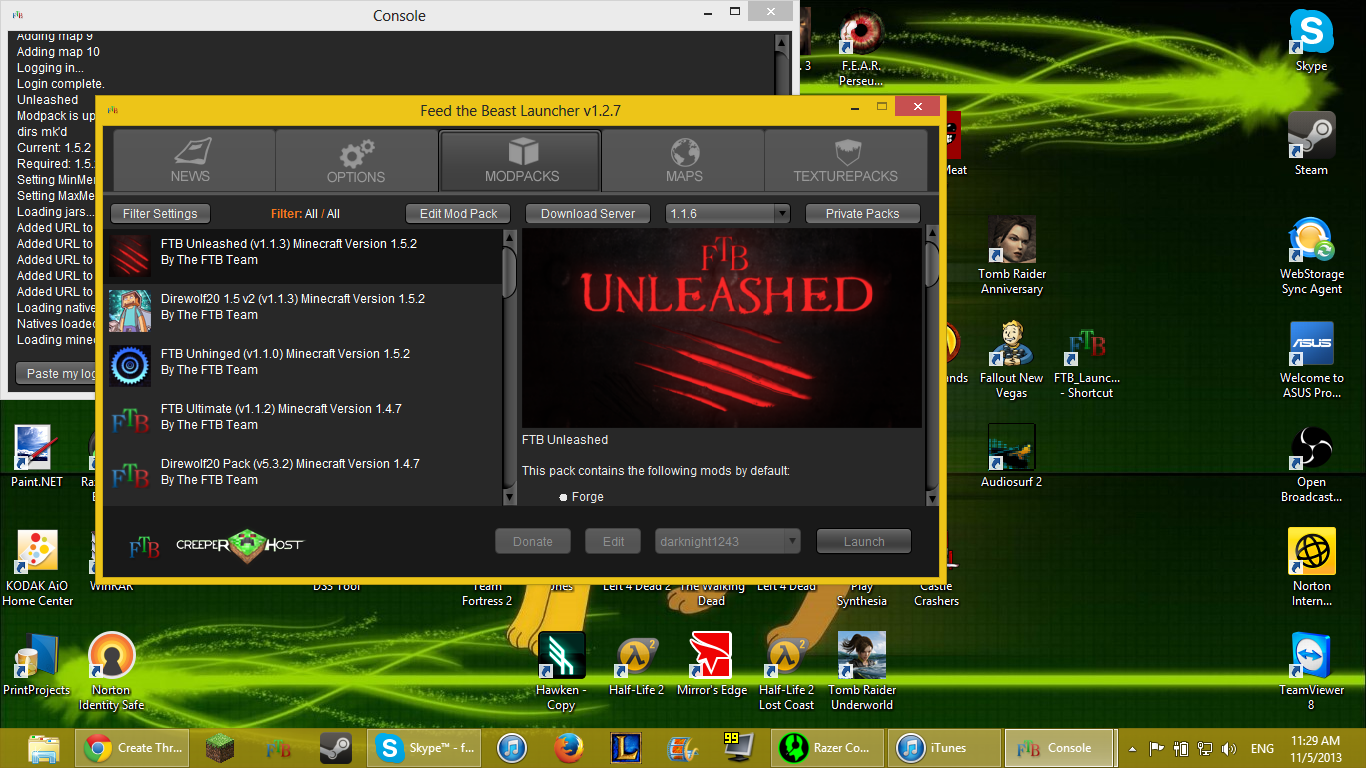Click the Razer Co... taskbar item
The width and height of the screenshot is (1366, 768).
(827, 748)
